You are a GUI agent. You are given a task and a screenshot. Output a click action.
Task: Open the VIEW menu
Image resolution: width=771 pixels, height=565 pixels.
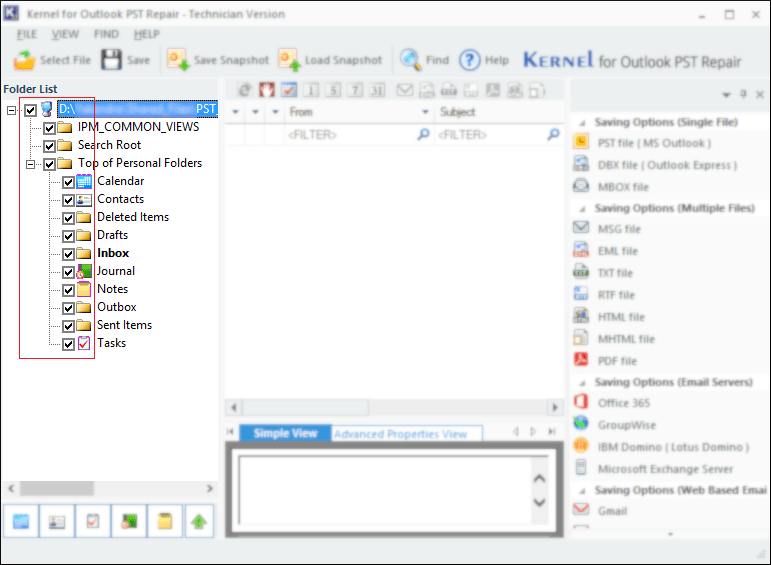65,34
